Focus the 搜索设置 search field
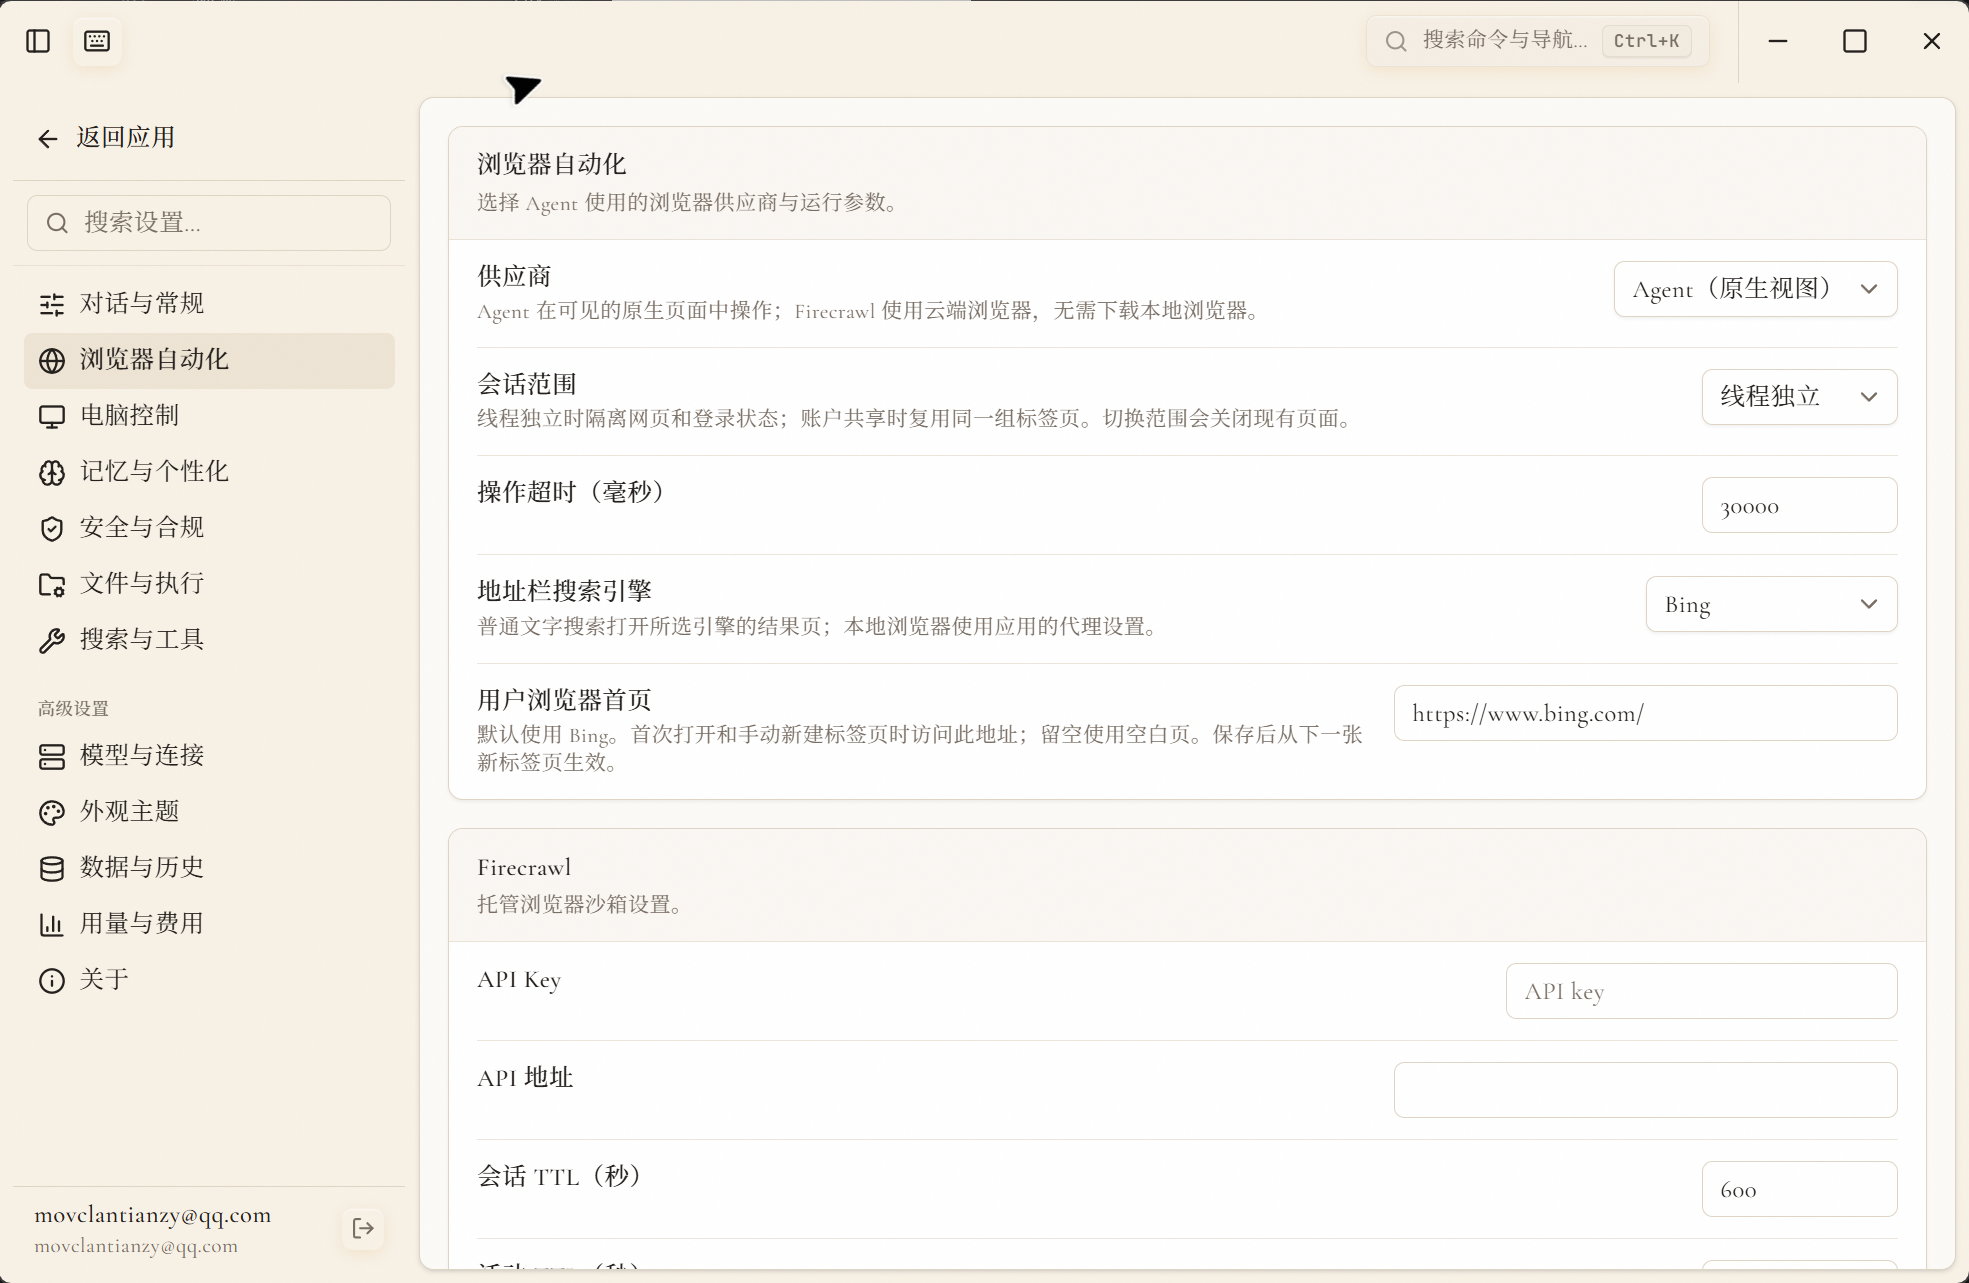Screen dimensions: 1969x1283 pyautogui.click(x=209, y=223)
